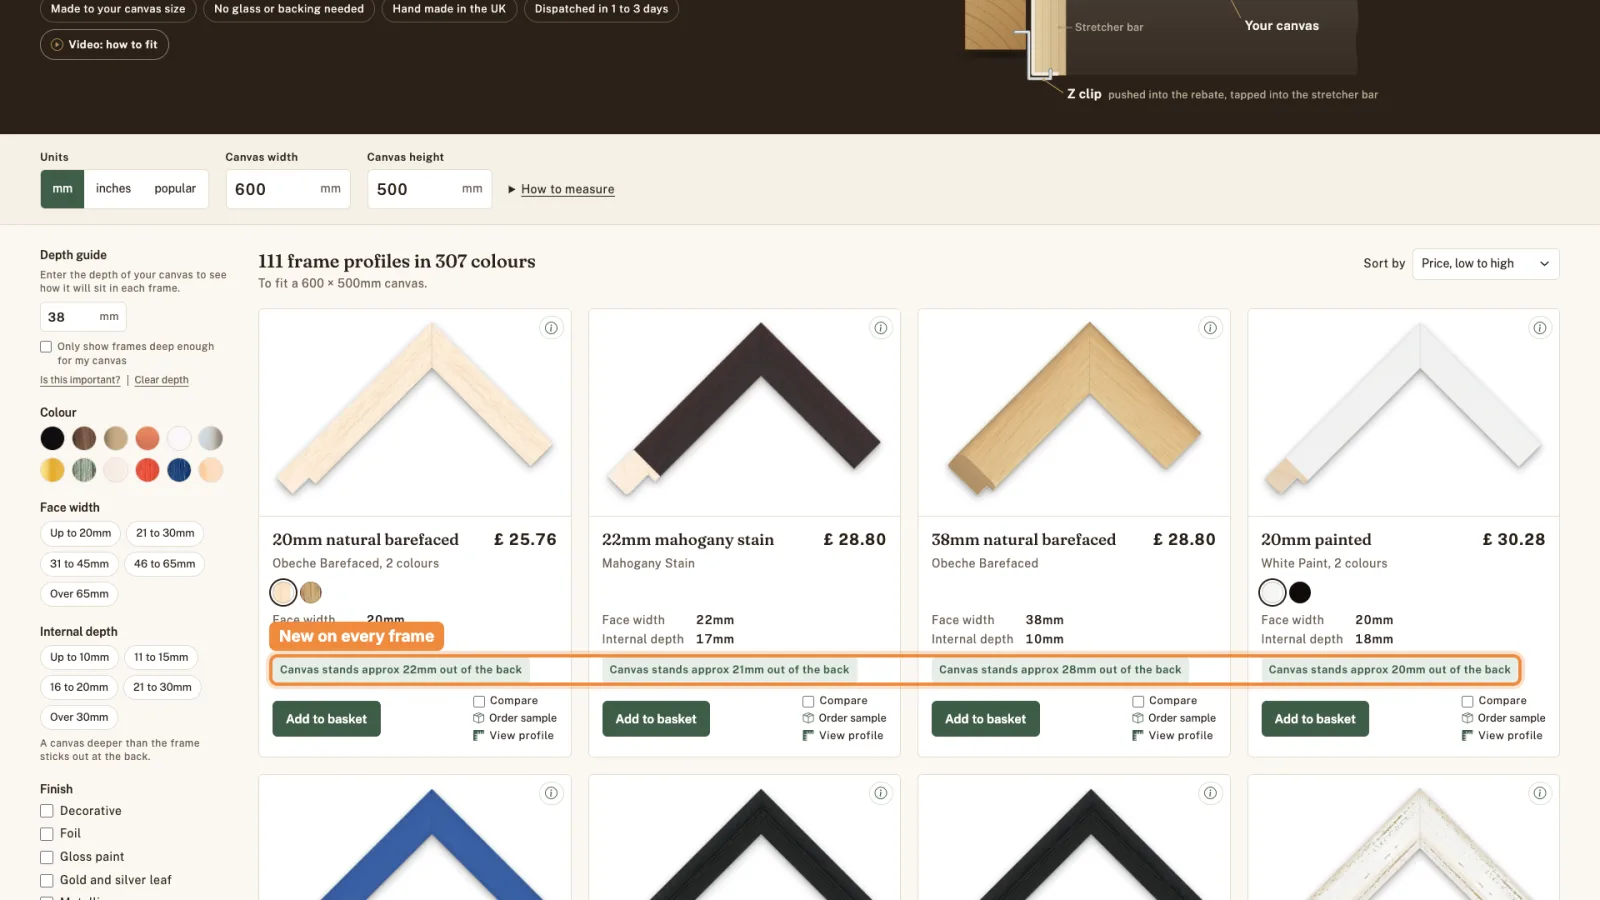This screenshot has width=1600, height=900.
Task: Click Order sample box icon for 20mm natural barefaced
Action: 479,718
